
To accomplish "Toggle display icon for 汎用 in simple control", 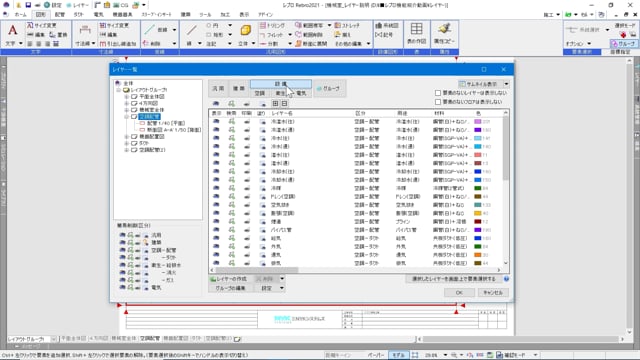I will (x=122, y=235).
